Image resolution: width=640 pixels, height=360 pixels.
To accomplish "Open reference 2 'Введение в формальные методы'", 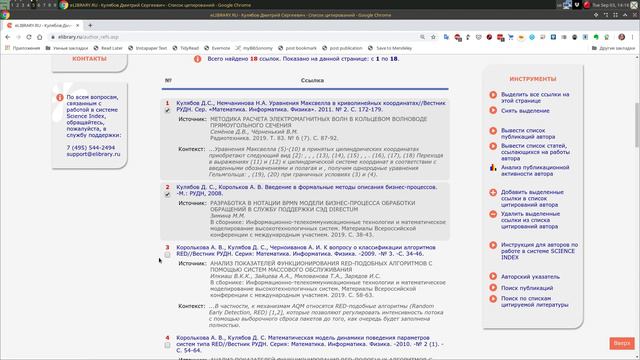I will 307,190.
